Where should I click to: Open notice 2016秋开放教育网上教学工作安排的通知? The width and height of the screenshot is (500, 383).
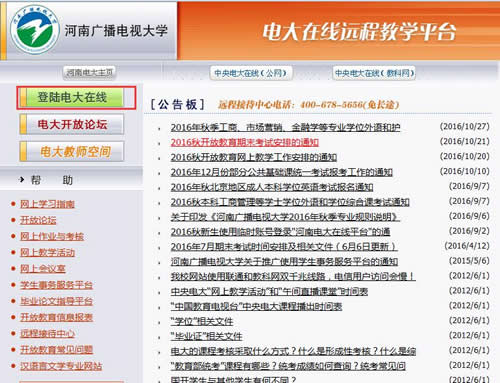click(254, 157)
